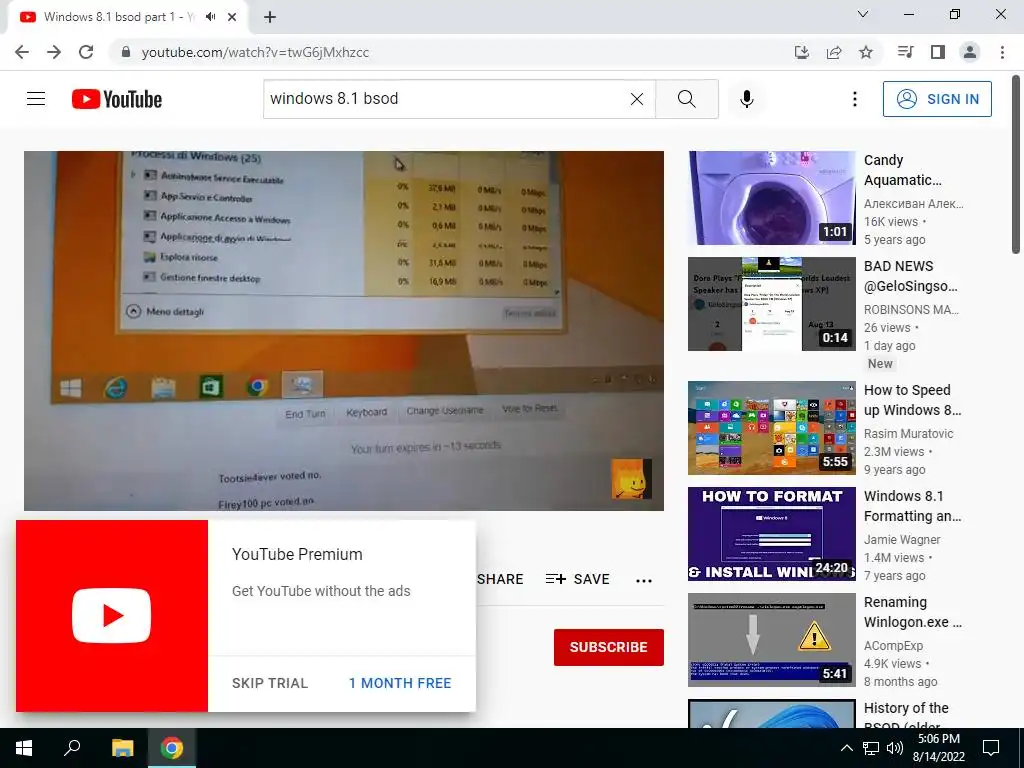Open tab search chevron in title bar
Image resolution: width=1024 pixels, height=768 pixels.
pos(863,14)
